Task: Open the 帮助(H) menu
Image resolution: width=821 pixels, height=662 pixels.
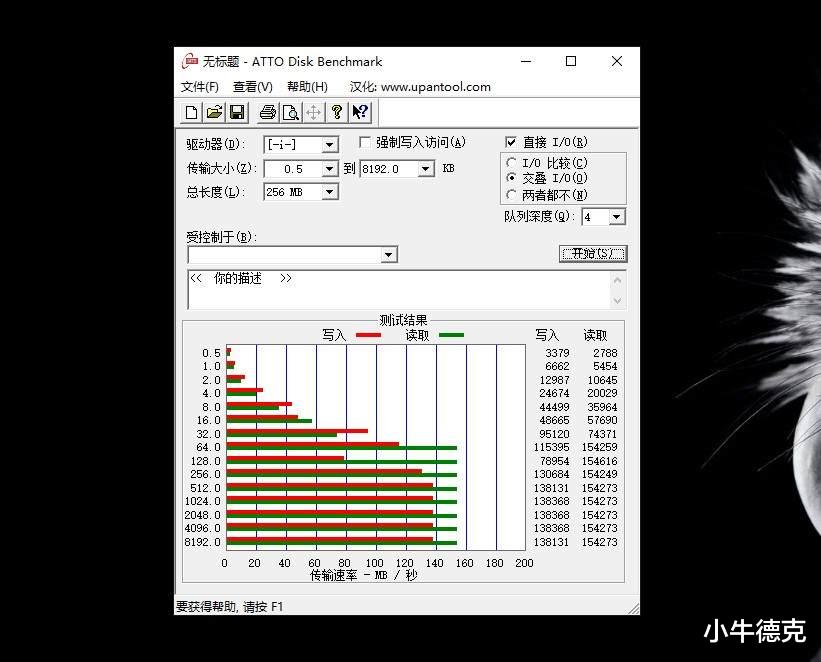Action: click(307, 86)
